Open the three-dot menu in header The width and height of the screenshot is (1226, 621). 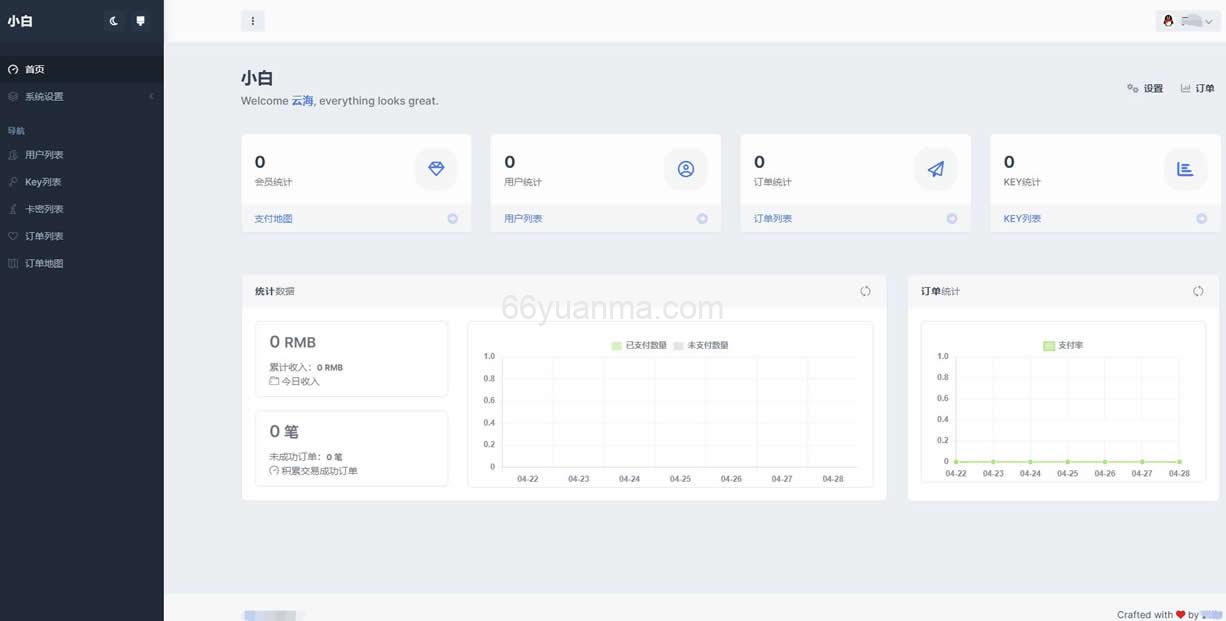coord(252,21)
